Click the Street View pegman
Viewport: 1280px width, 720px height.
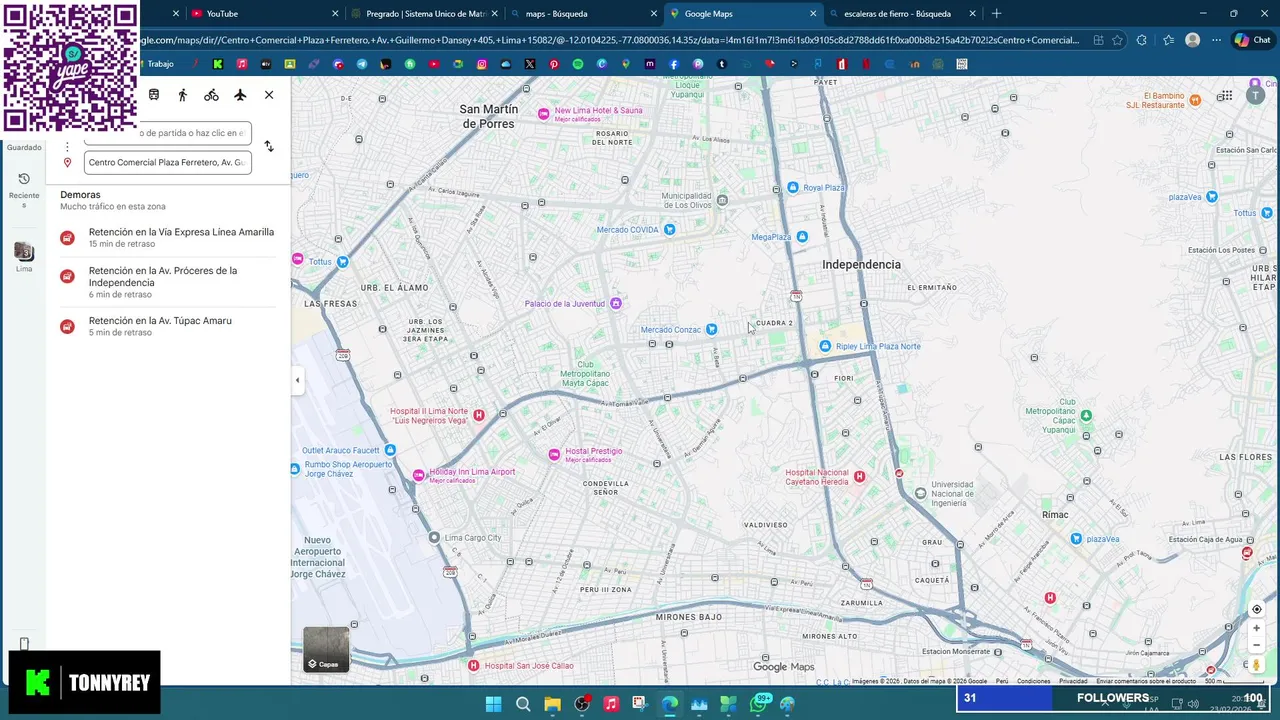(x=1257, y=665)
